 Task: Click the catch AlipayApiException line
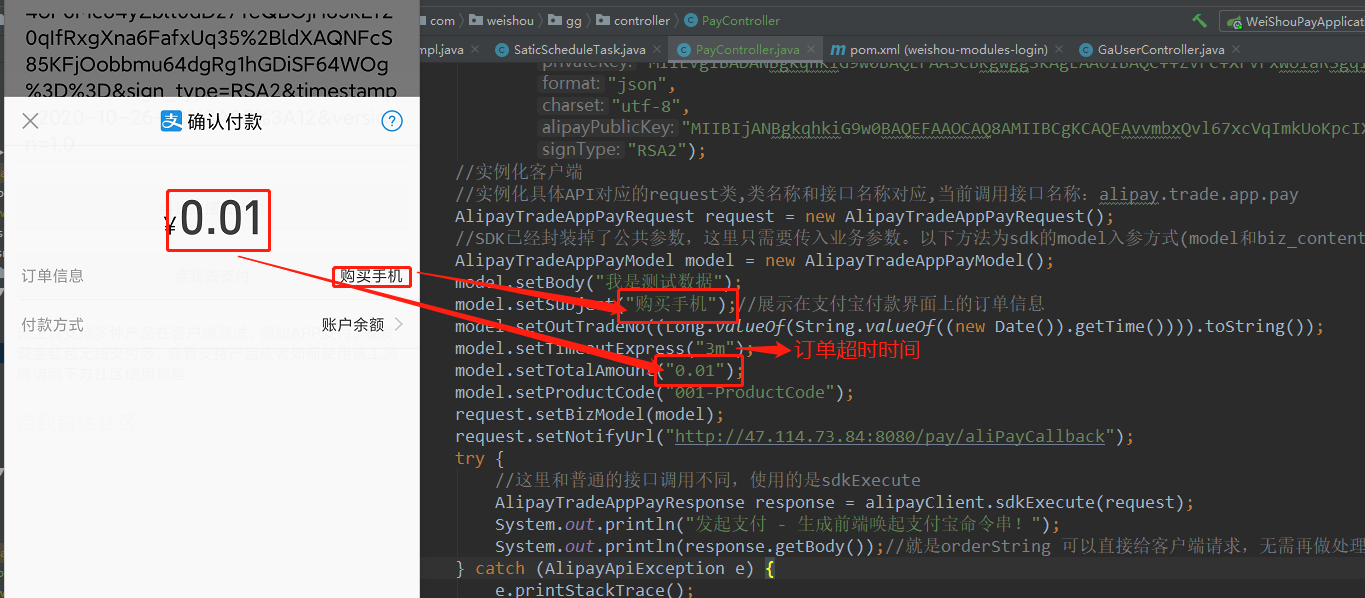pyautogui.click(x=615, y=568)
